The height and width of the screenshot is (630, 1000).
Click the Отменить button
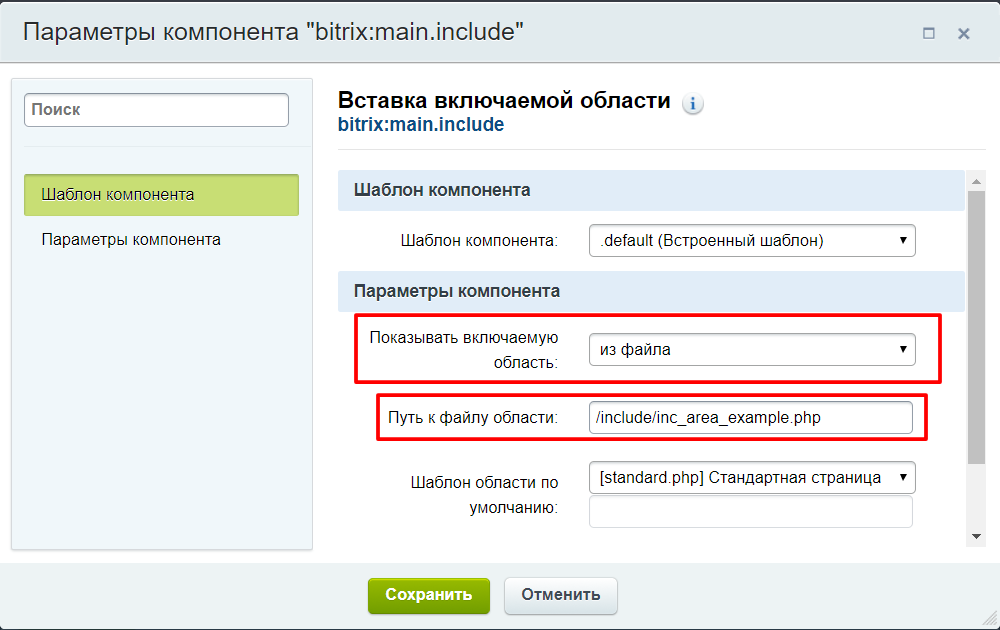561,596
